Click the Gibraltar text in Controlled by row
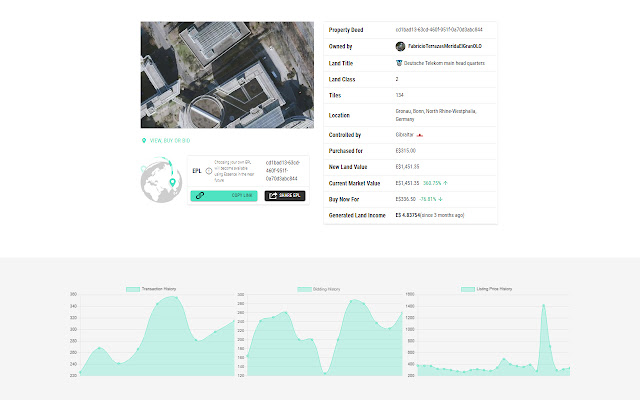The height and width of the screenshot is (400, 640). click(404, 135)
